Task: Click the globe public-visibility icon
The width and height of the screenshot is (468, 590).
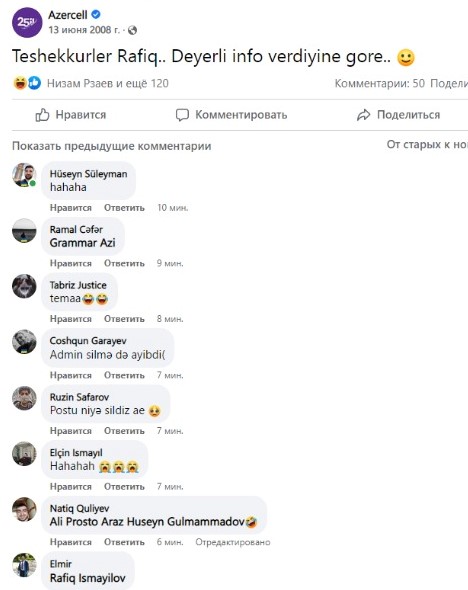Action: tap(132, 30)
